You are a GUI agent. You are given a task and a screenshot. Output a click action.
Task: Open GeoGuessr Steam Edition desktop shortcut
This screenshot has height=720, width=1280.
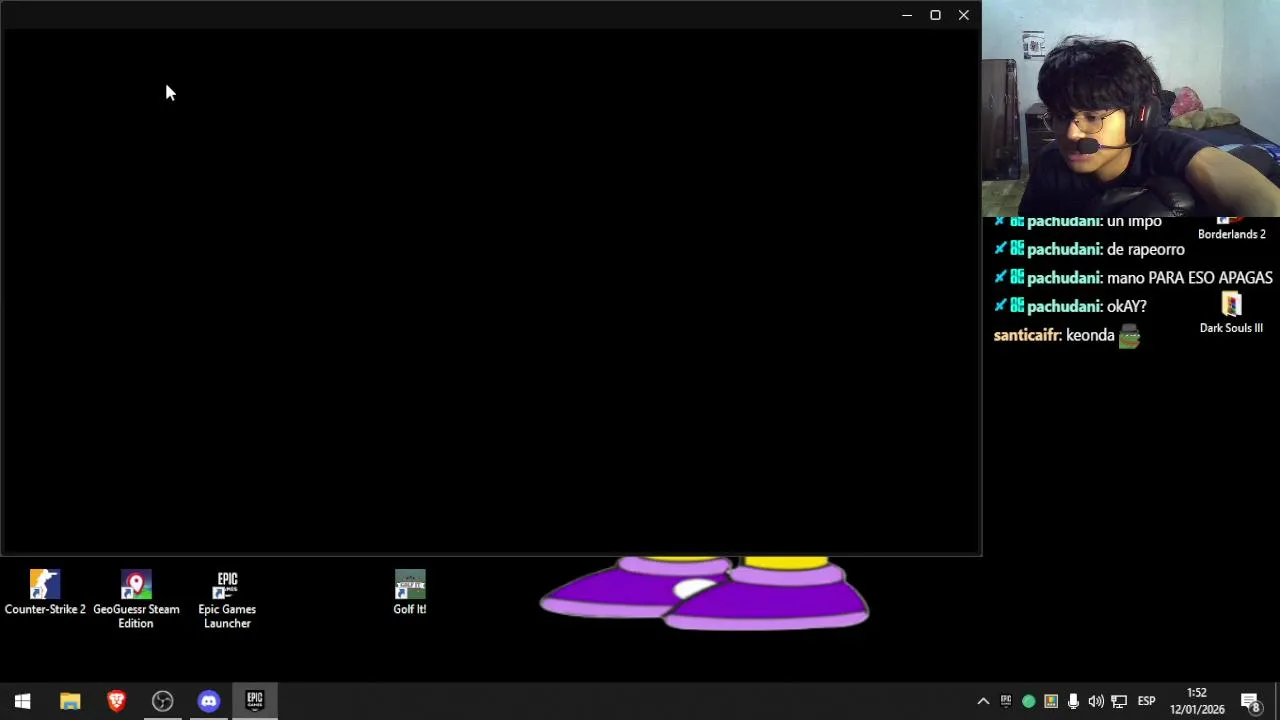(136, 600)
